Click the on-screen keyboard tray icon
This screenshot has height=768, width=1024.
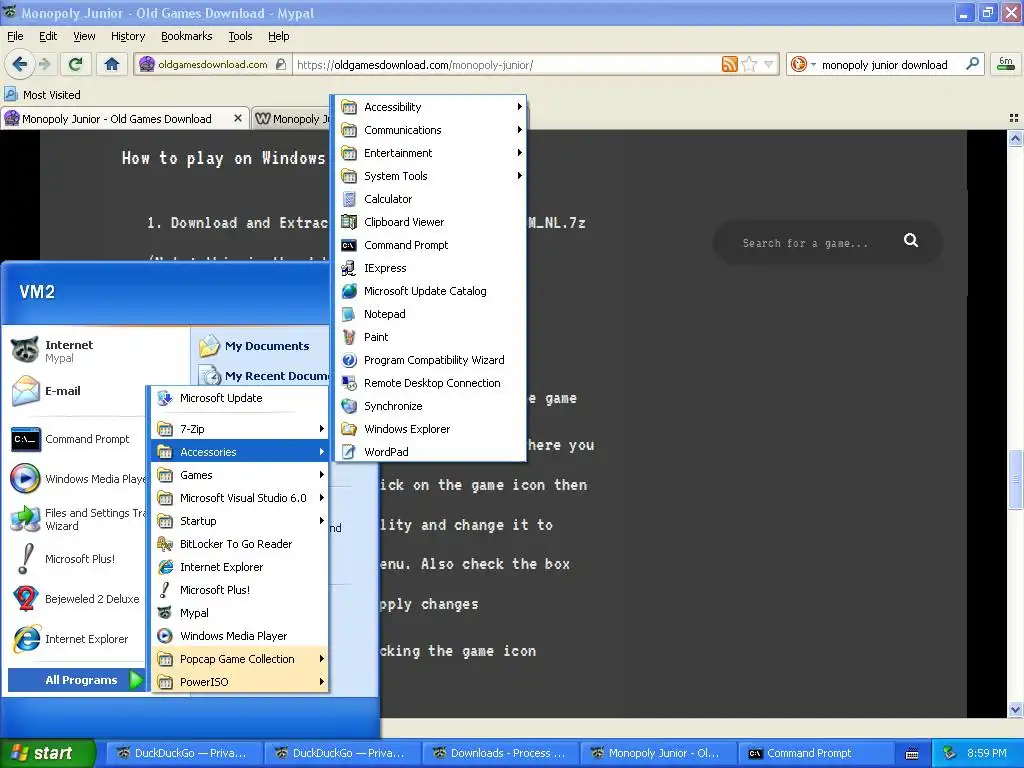(x=912, y=754)
